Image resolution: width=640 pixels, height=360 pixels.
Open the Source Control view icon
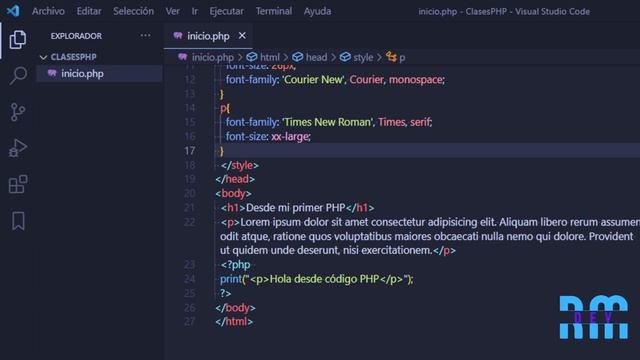coord(18,112)
